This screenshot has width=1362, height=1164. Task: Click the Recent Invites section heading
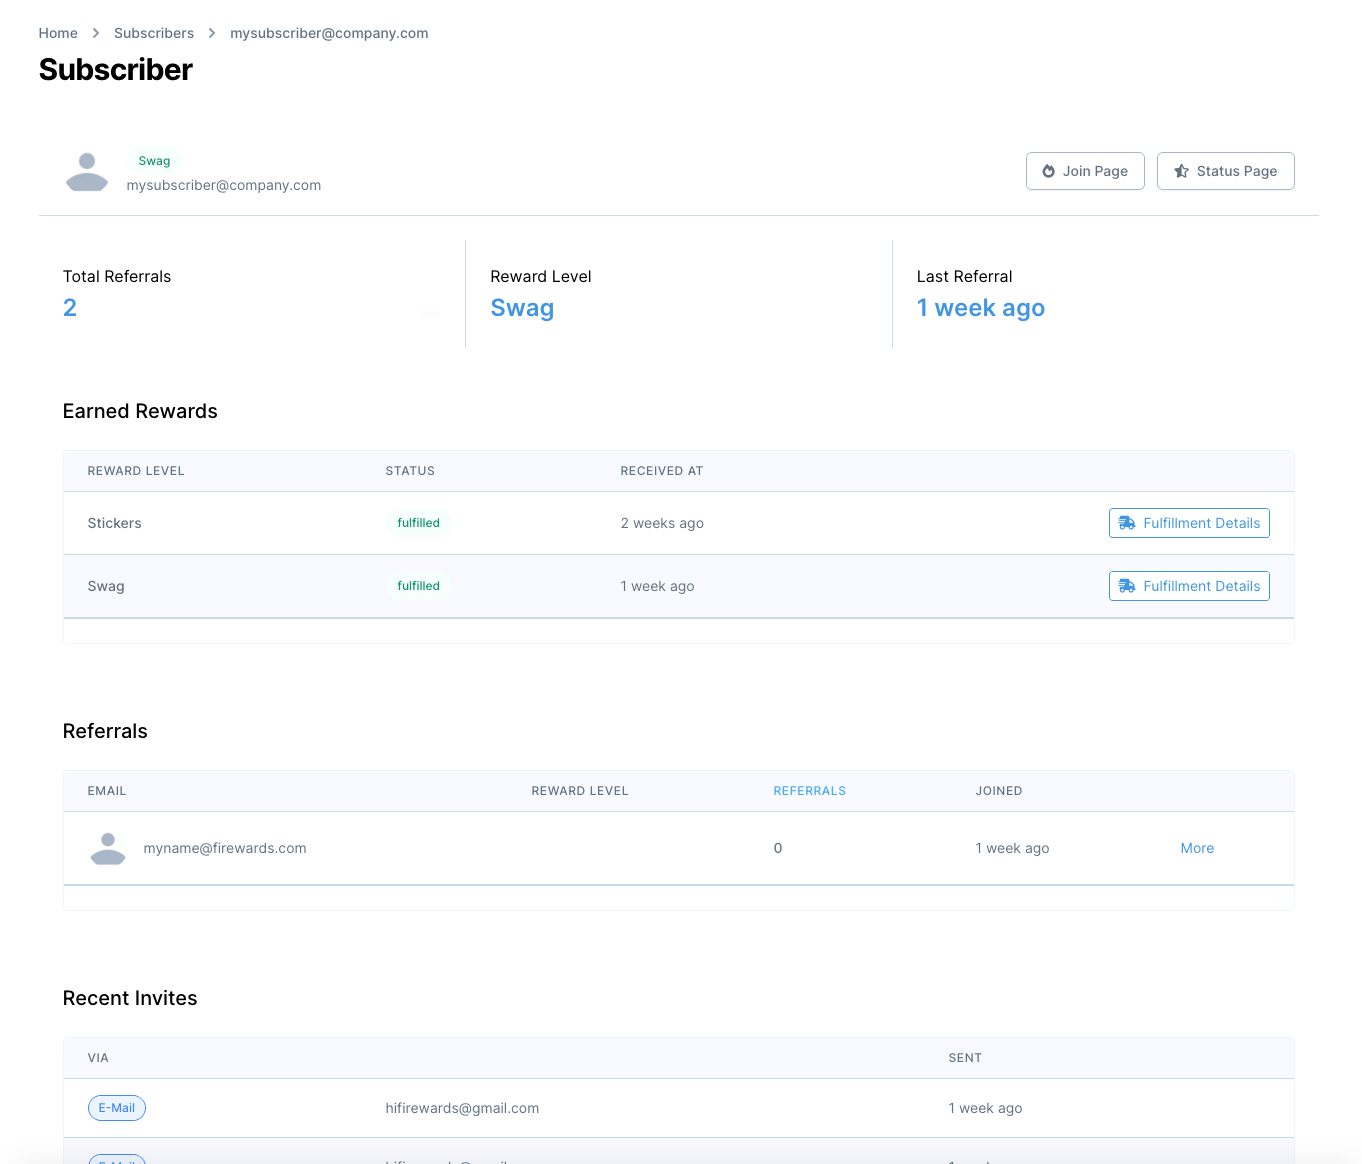coord(130,998)
